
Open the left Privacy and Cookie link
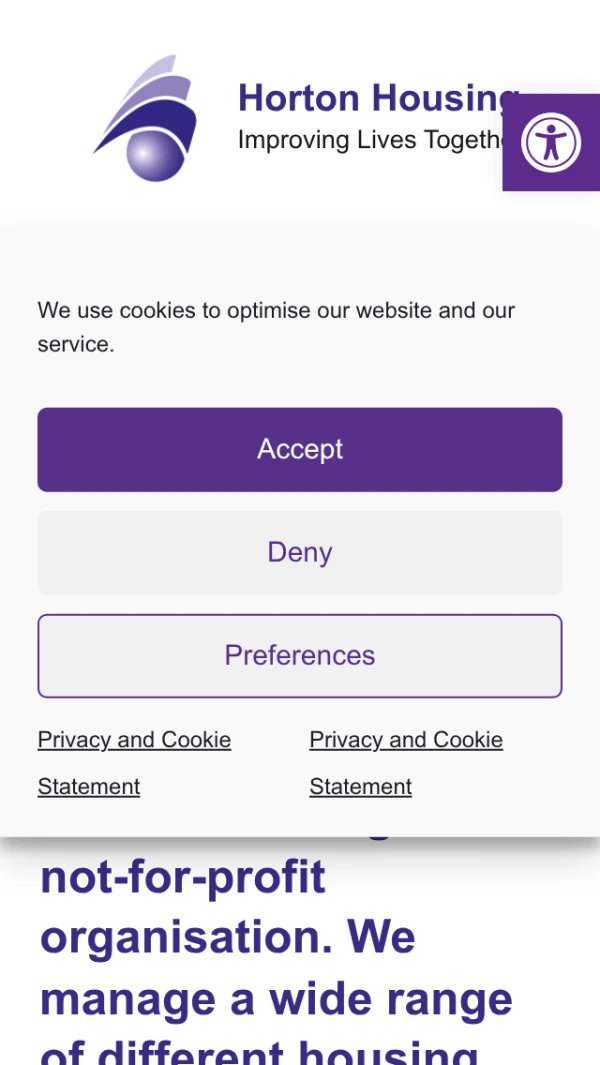pos(134,740)
